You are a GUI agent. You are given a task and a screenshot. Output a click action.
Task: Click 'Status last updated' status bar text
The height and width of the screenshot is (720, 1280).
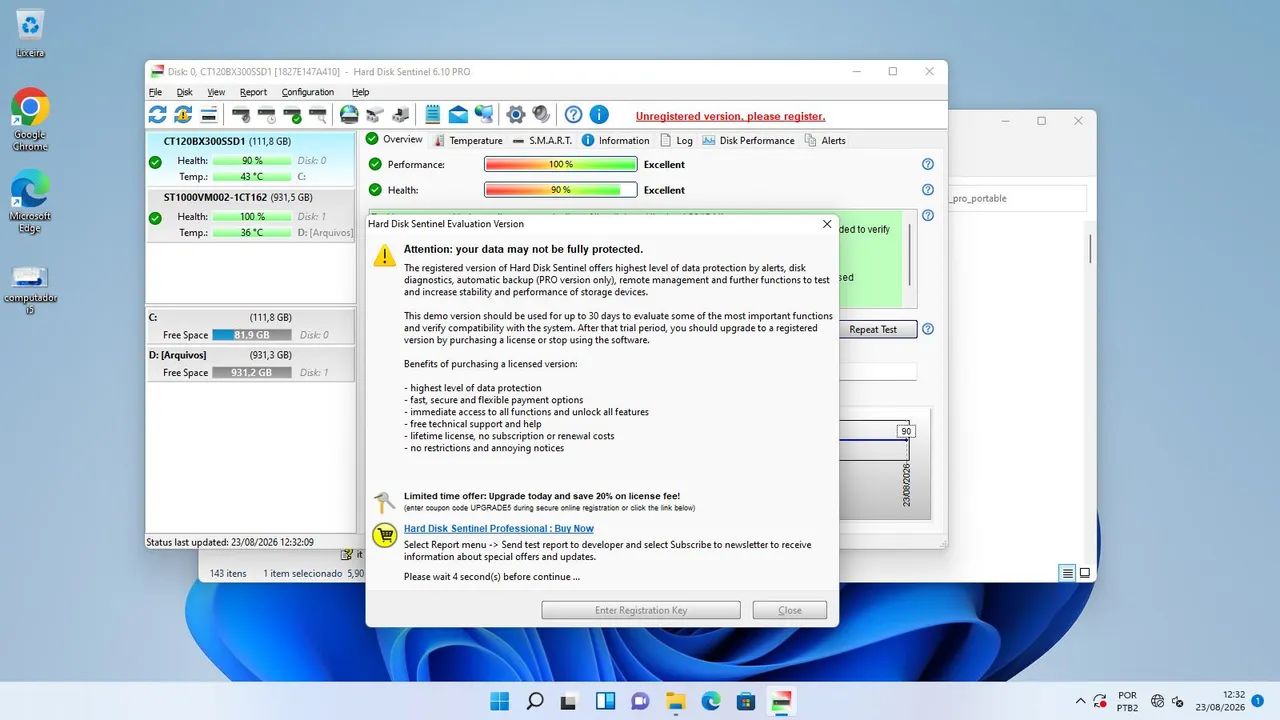pyautogui.click(x=231, y=542)
